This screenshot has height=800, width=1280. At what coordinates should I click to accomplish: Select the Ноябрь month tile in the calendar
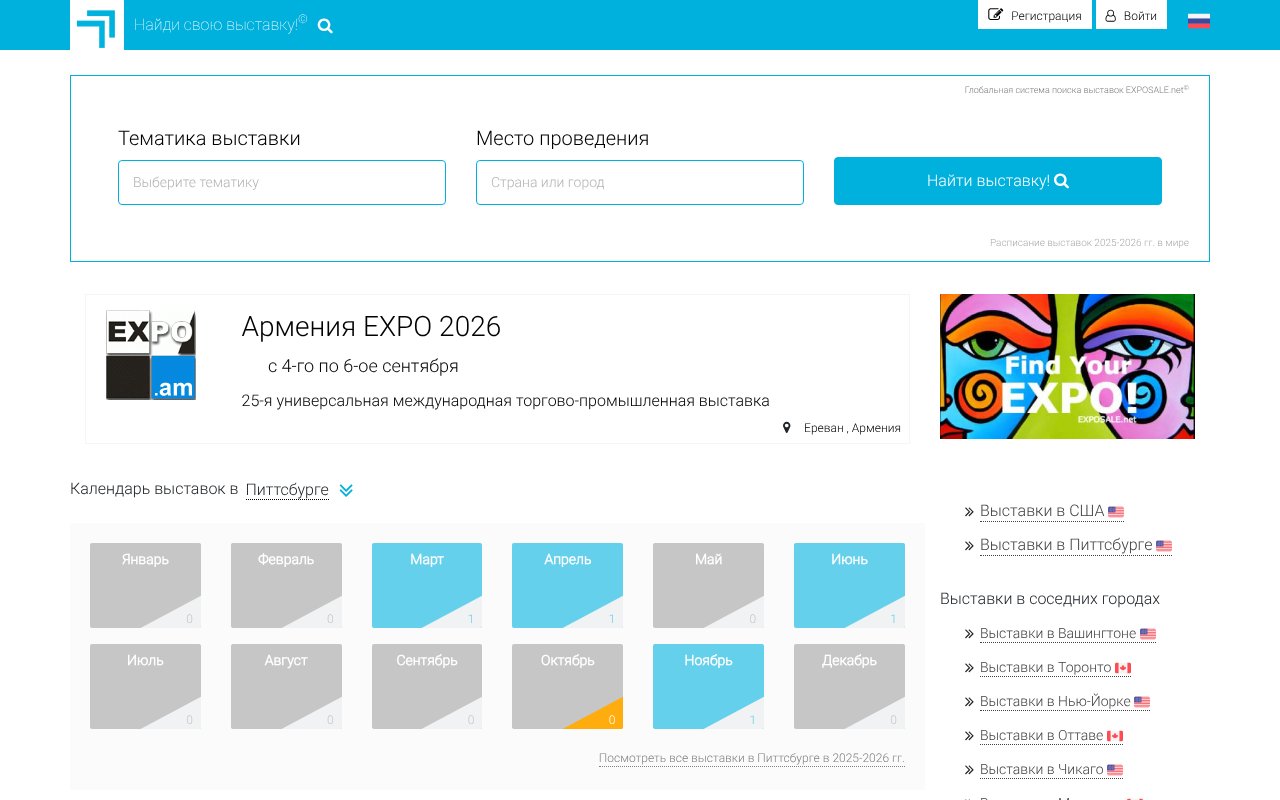click(708, 686)
